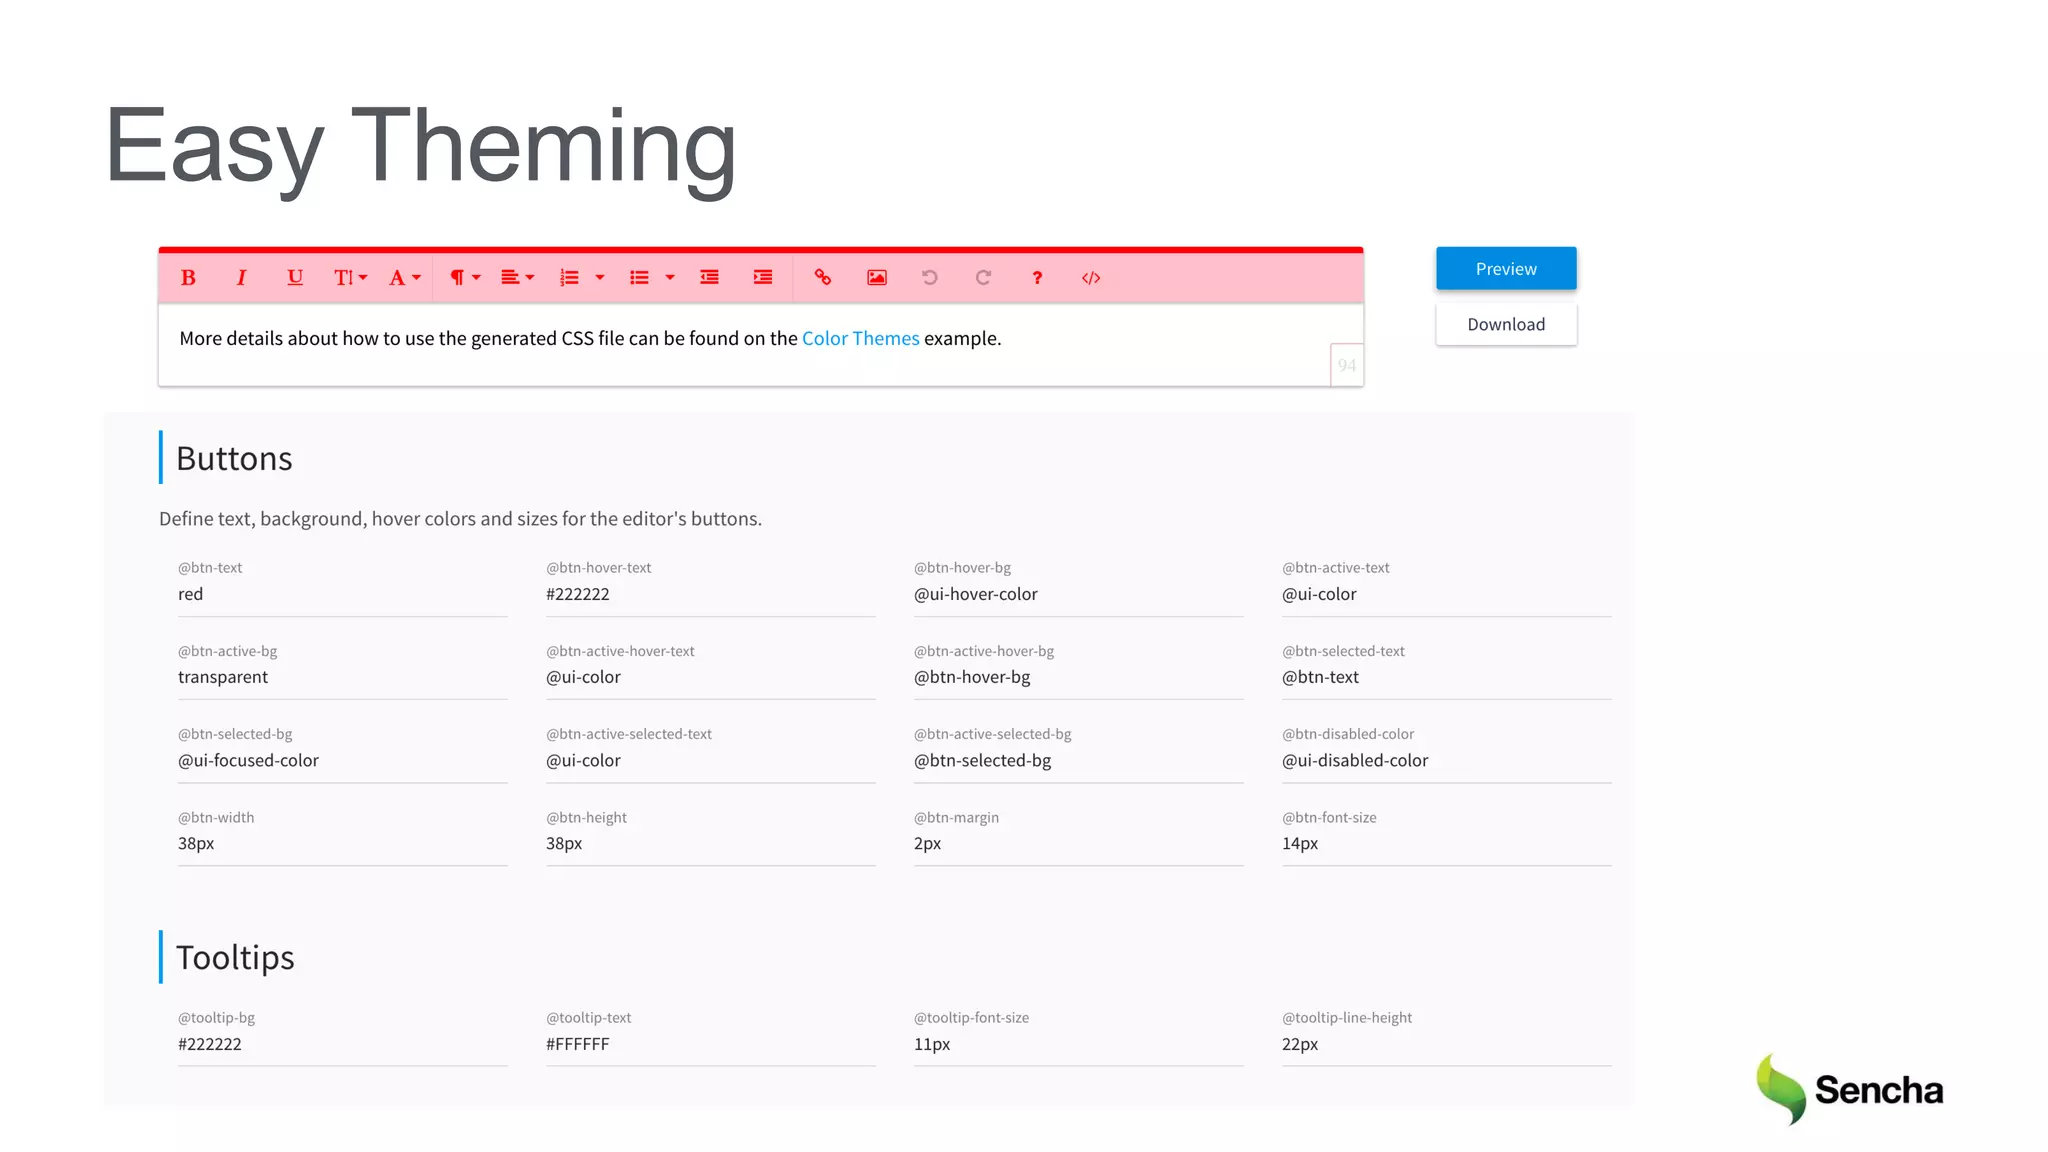This screenshot has width=2048, height=1152.
Task: Edit the @btn-active-hover-bg field
Action: tap(1079, 677)
